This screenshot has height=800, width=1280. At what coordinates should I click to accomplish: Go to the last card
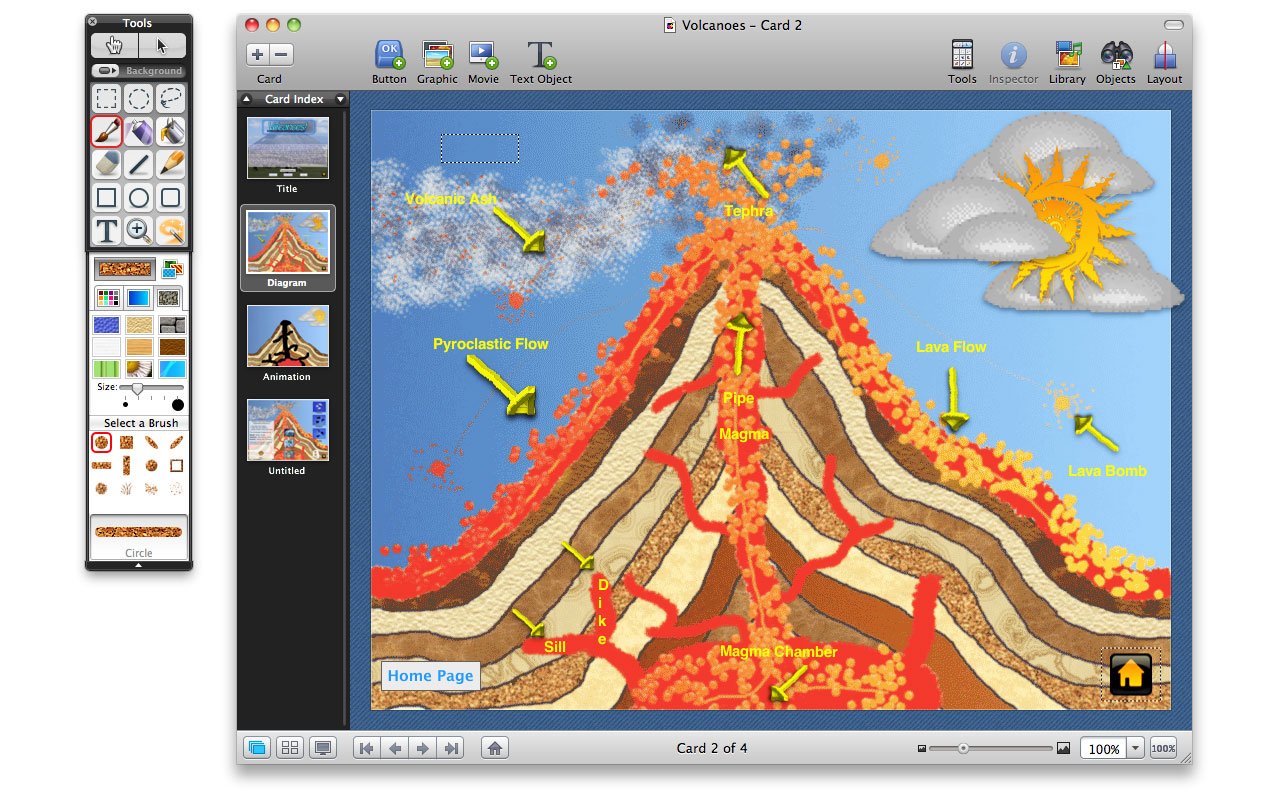click(x=451, y=748)
